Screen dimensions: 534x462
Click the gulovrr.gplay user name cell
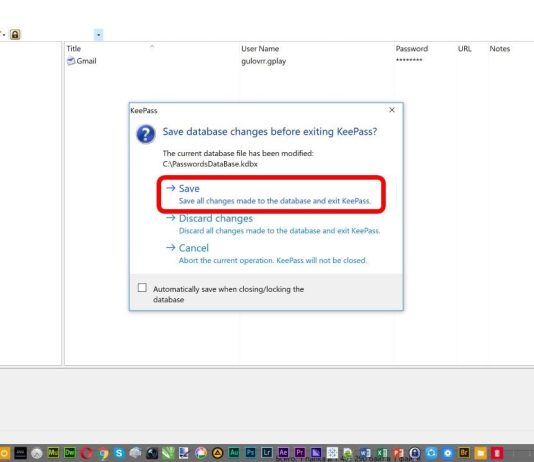pyautogui.click(x=264, y=61)
